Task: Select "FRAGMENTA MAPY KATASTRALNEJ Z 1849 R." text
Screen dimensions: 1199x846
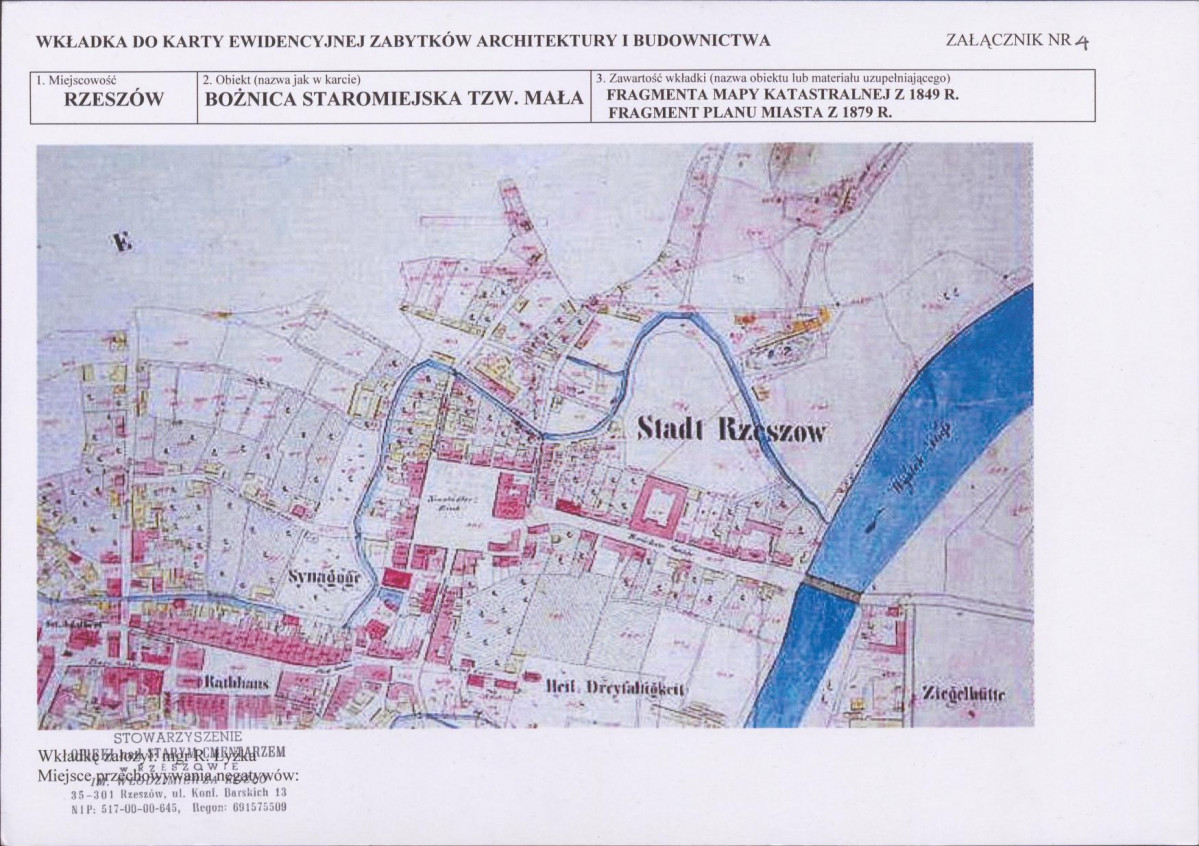Action: (x=782, y=95)
